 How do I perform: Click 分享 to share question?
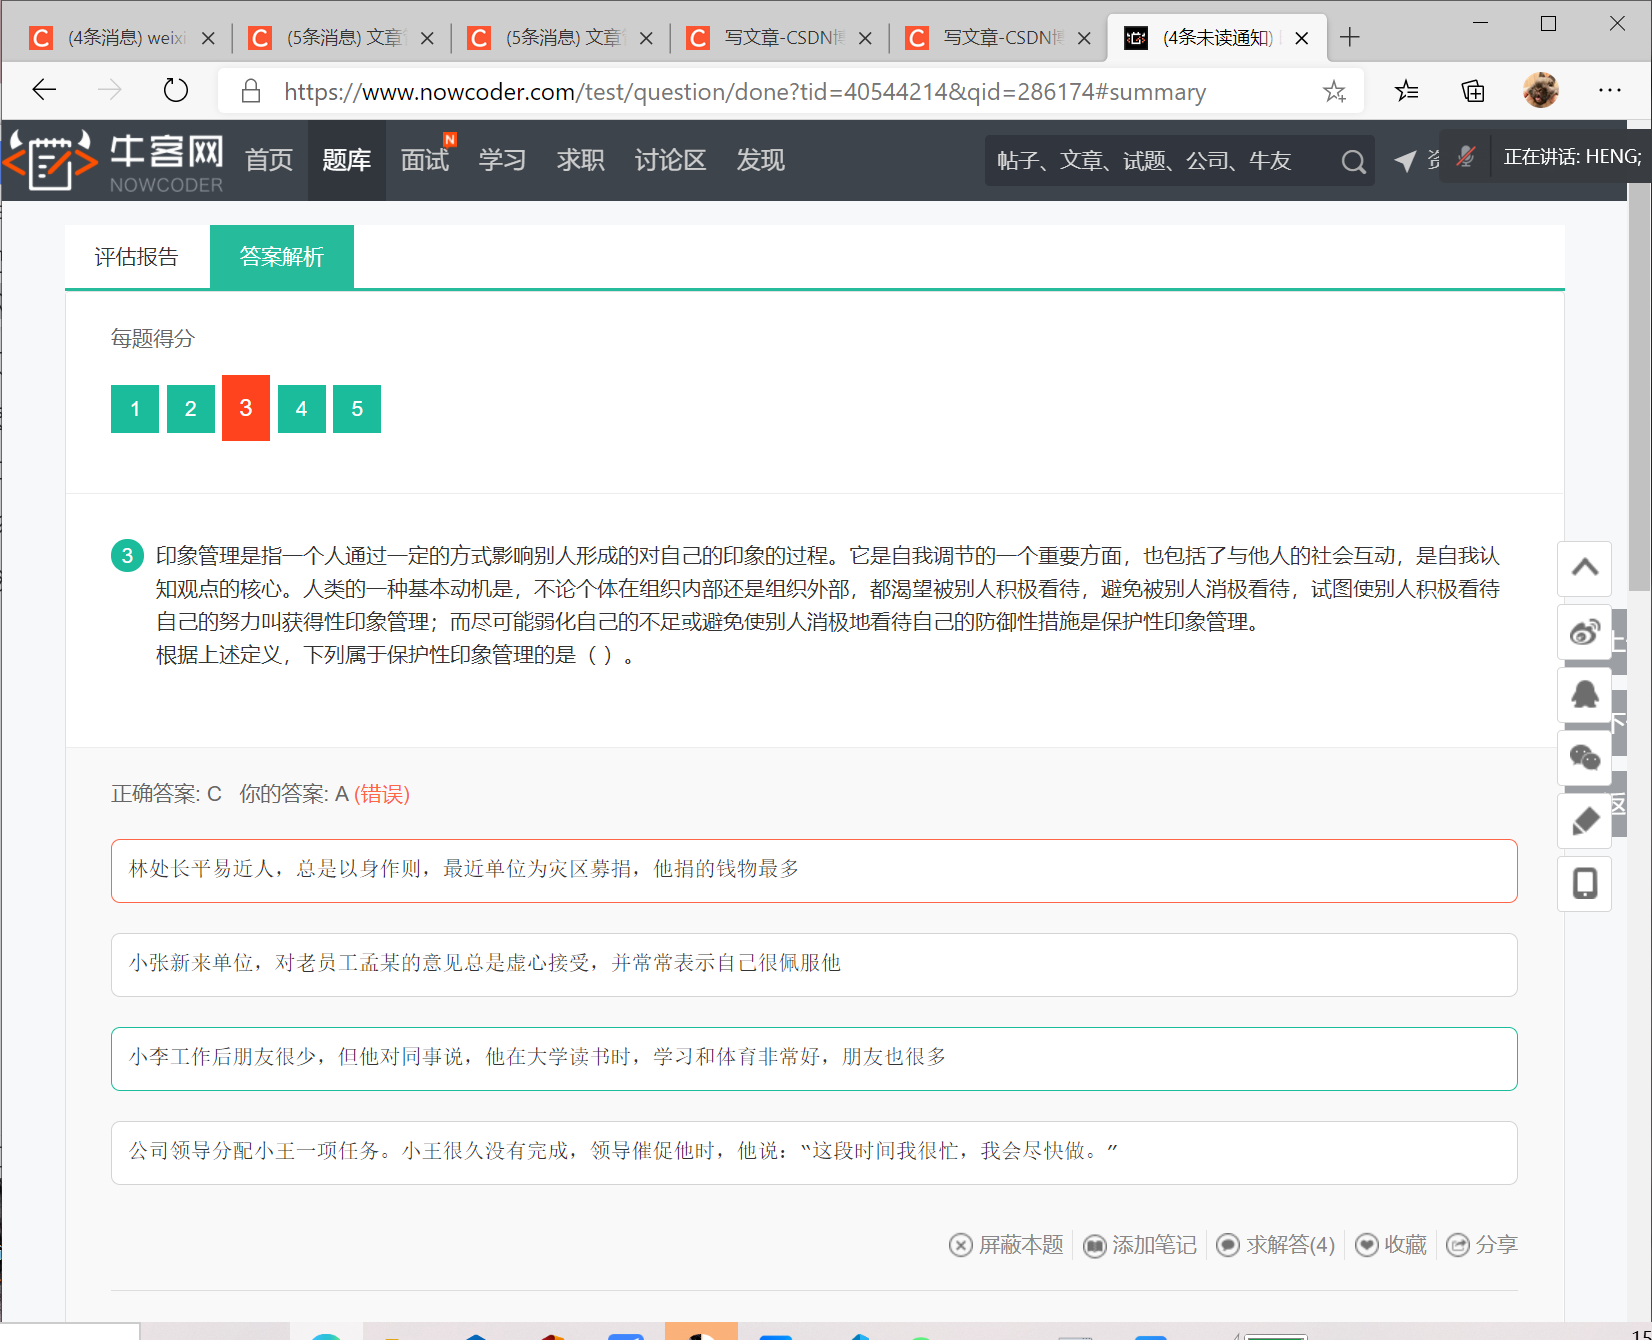[x=1482, y=1245]
